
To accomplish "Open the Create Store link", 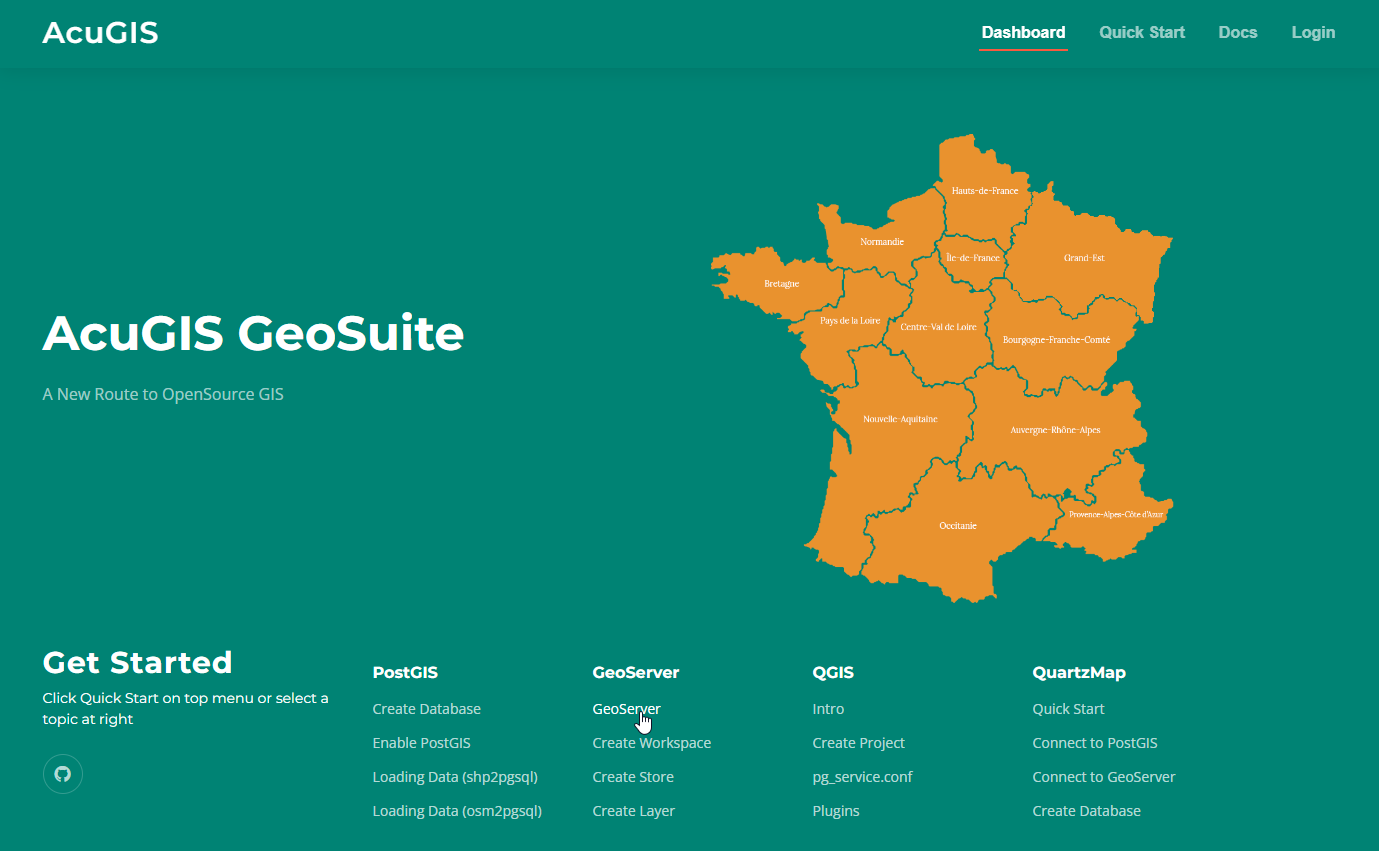I will tap(633, 777).
